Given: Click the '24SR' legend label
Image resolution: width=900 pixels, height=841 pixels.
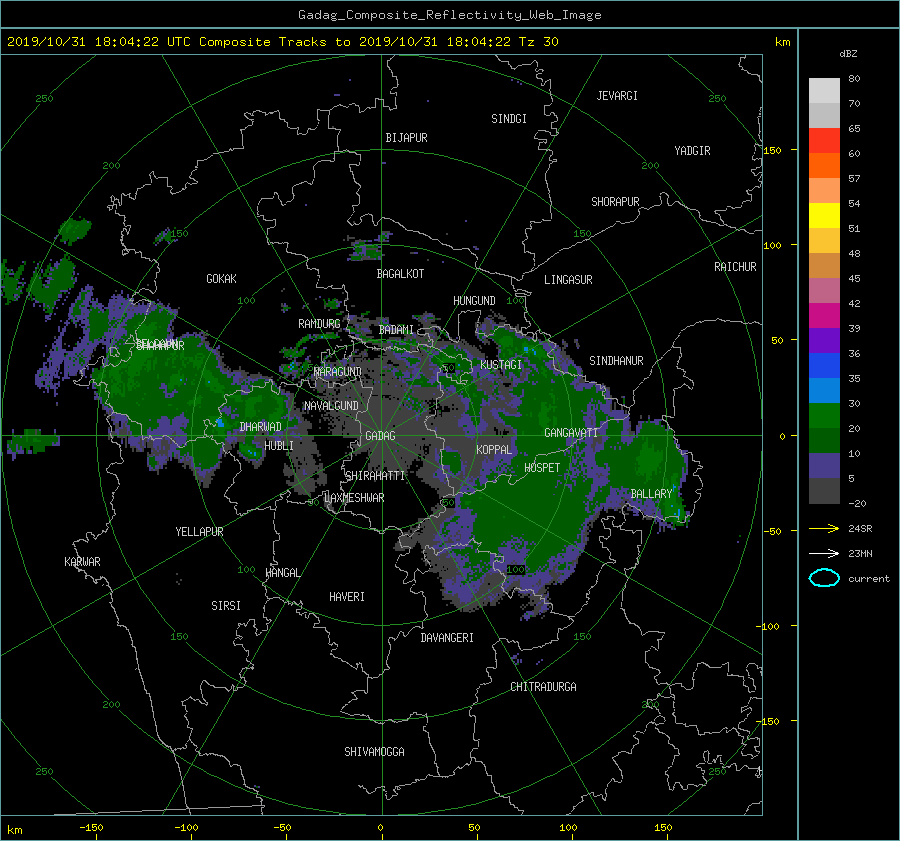Looking at the screenshot, I should tap(860, 528).
